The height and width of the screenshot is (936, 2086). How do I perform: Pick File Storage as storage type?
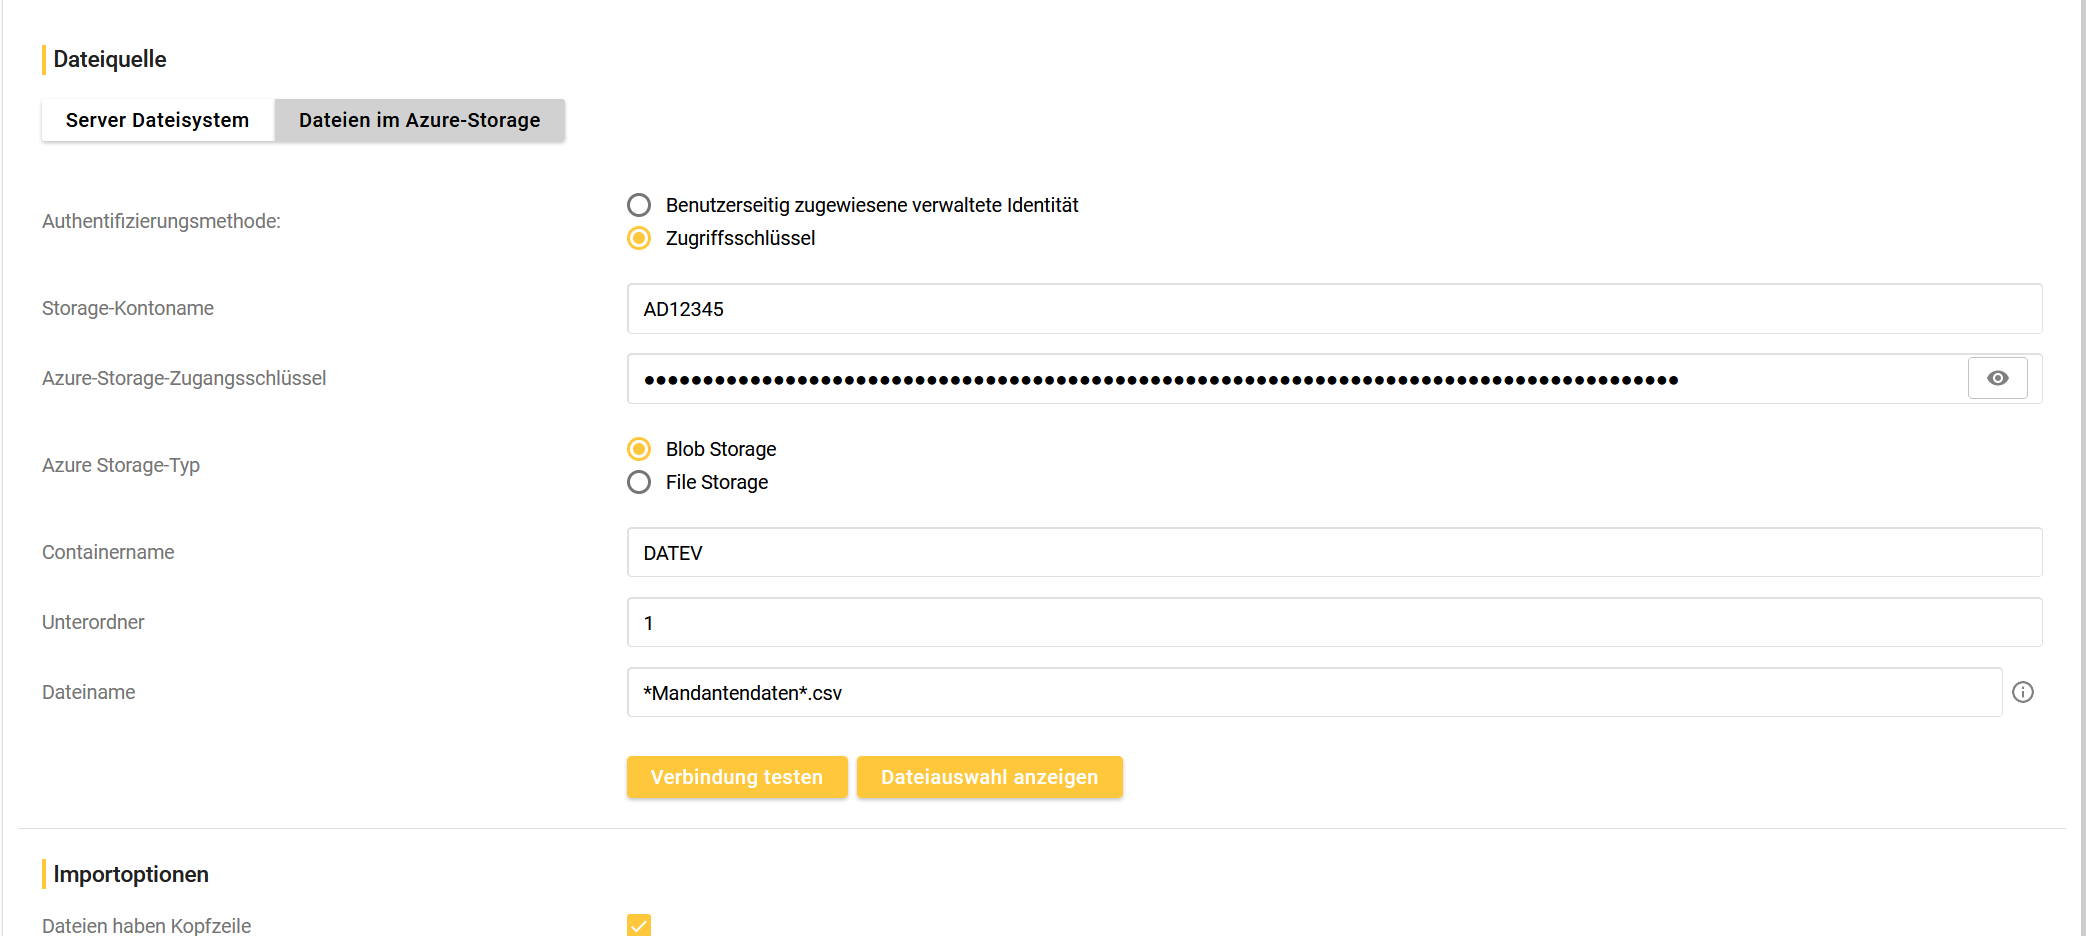point(639,482)
